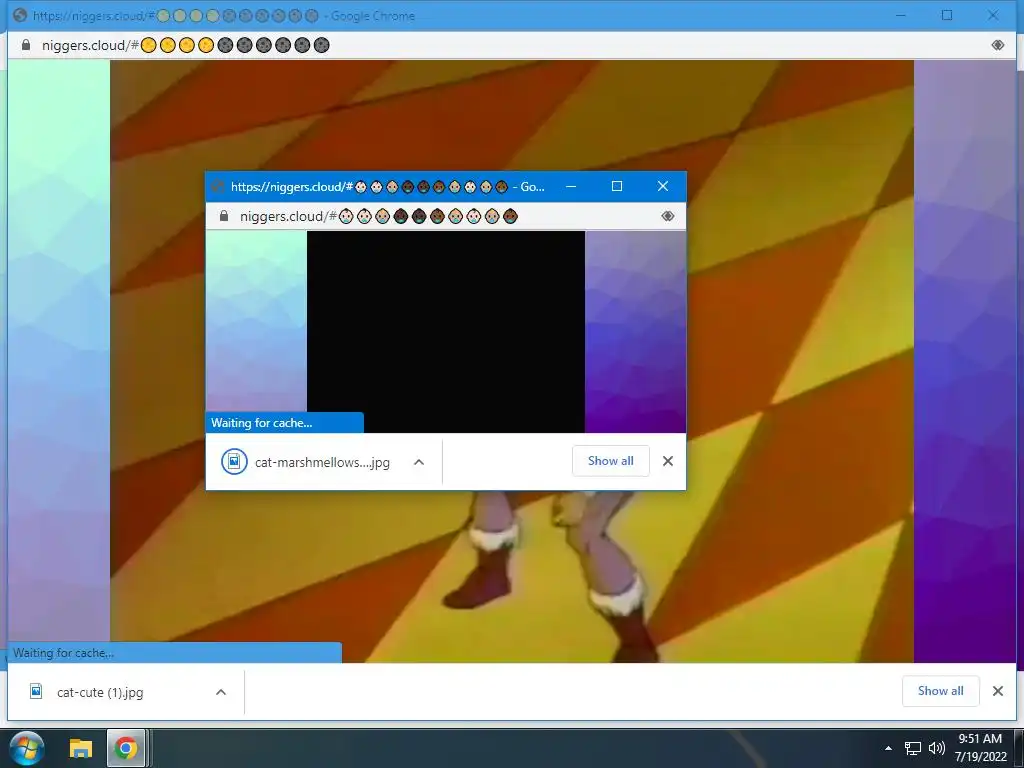Show hidden system tray icons
Screen dimensions: 1024x768
click(x=888, y=748)
